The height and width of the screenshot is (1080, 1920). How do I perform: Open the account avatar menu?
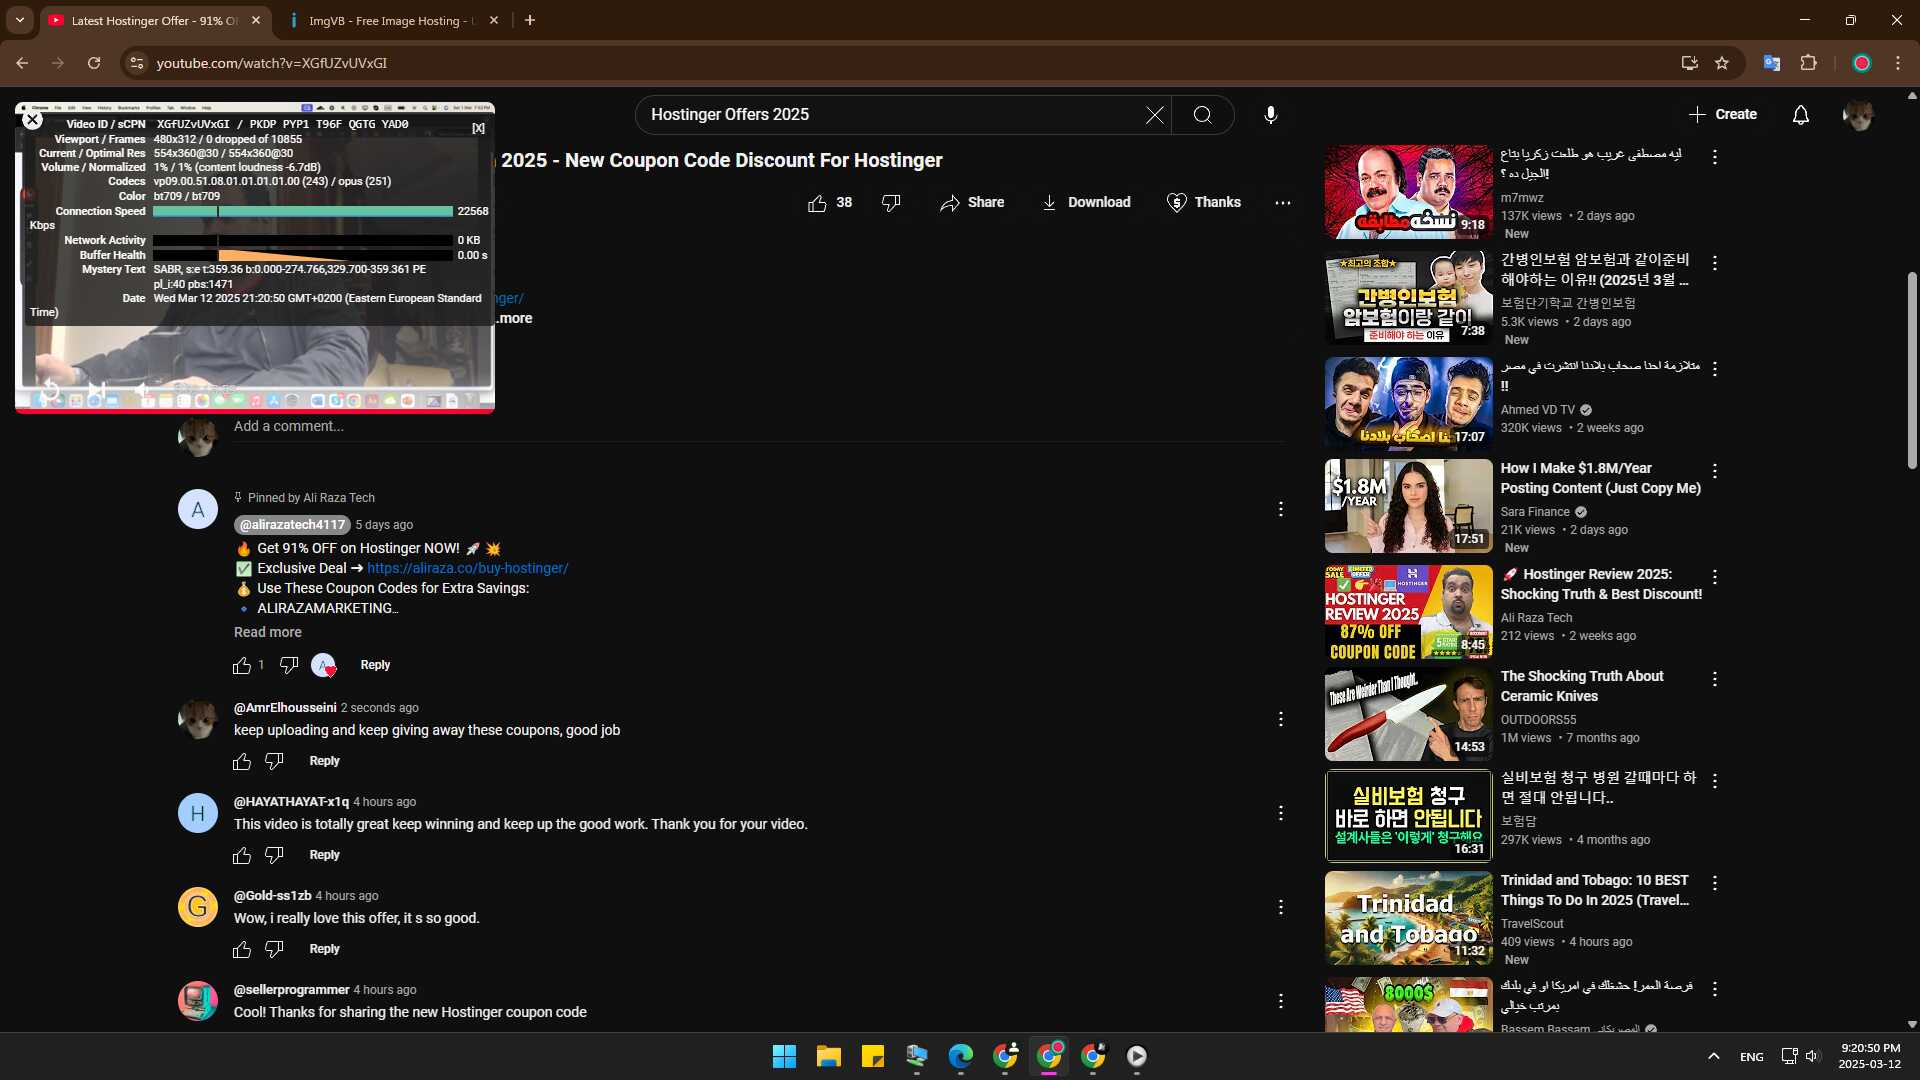pyautogui.click(x=1858, y=115)
